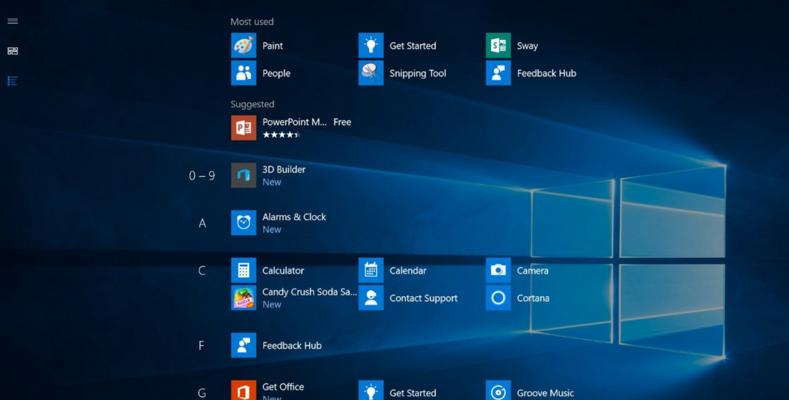Open Paint from the Most used list
This screenshot has height=400, width=789.
[257, 45]
